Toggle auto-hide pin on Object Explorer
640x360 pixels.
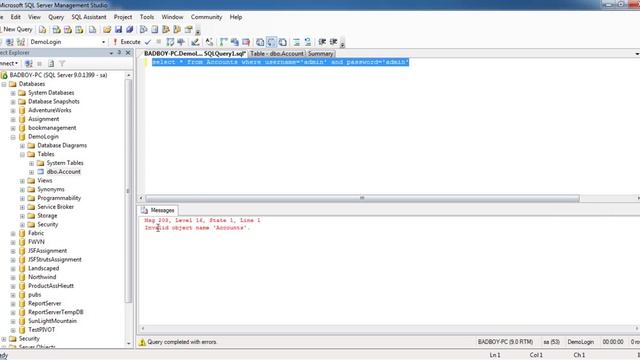point(119,53)
